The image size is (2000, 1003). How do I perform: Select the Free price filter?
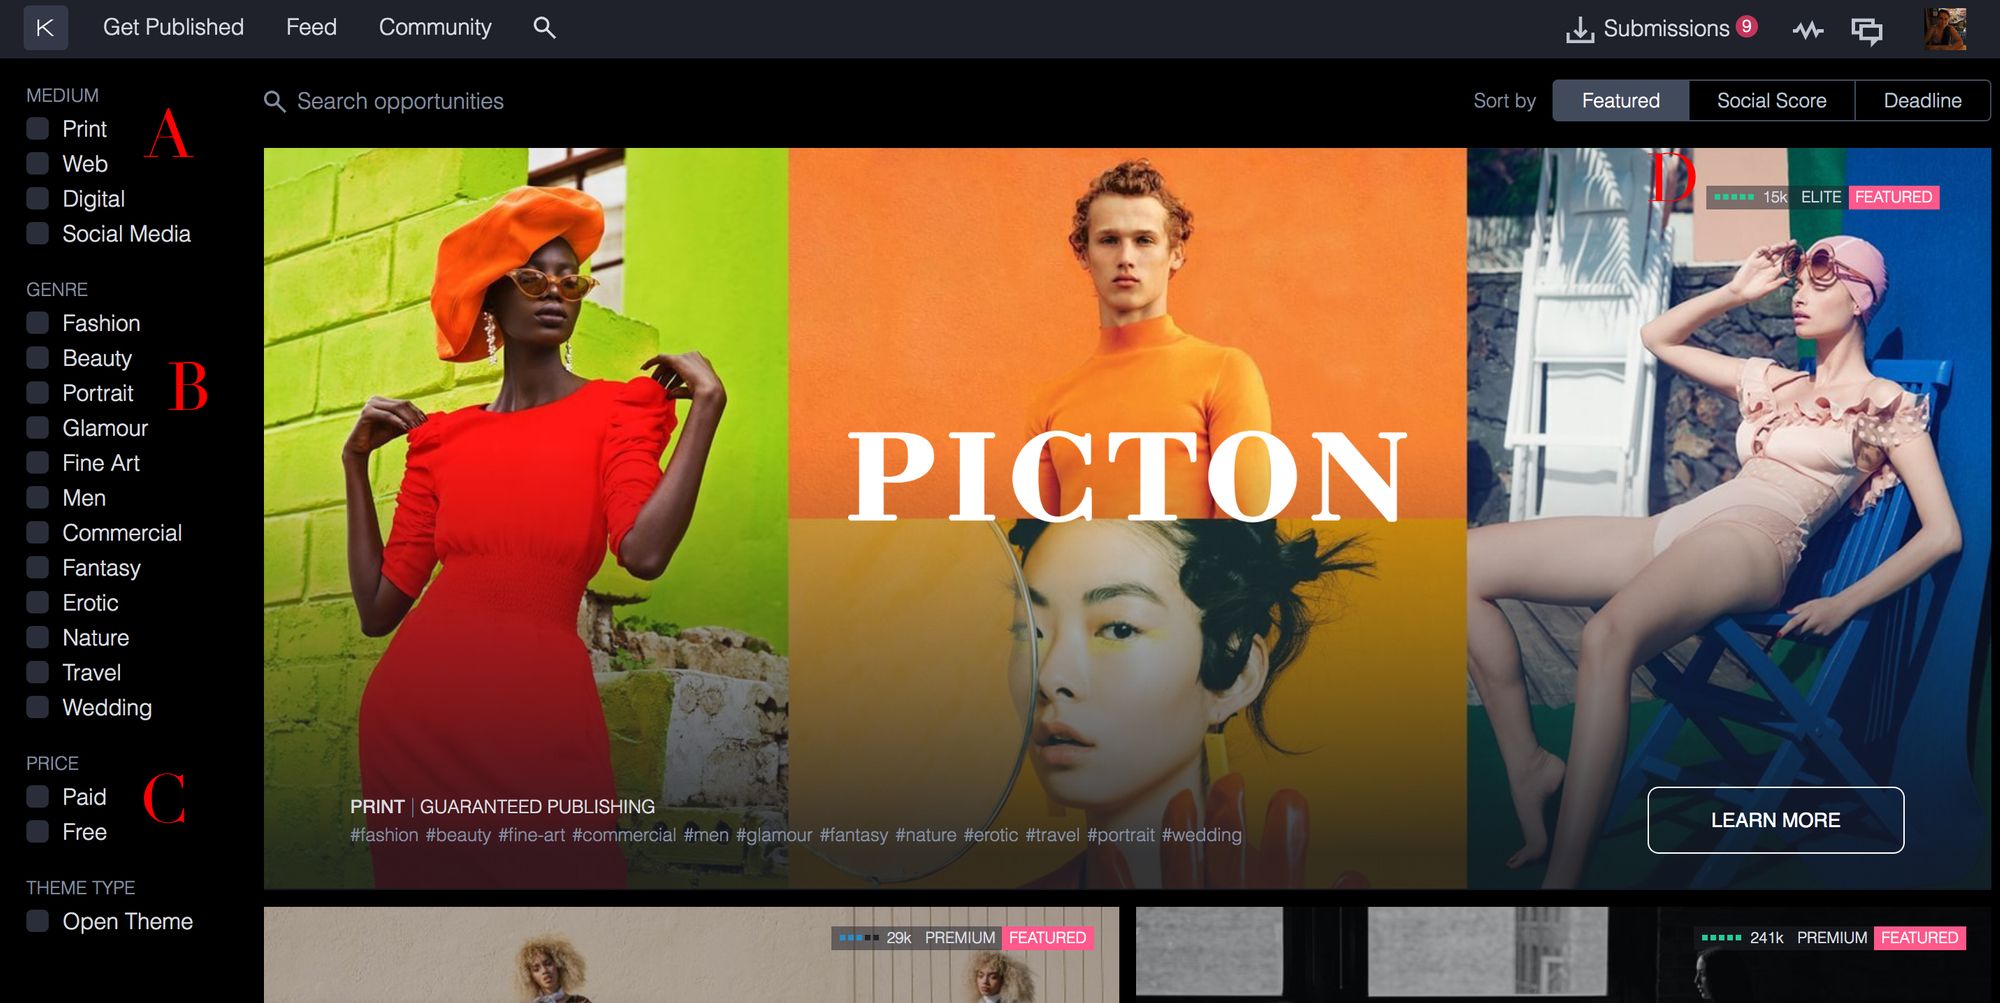(x=38, y=832)
